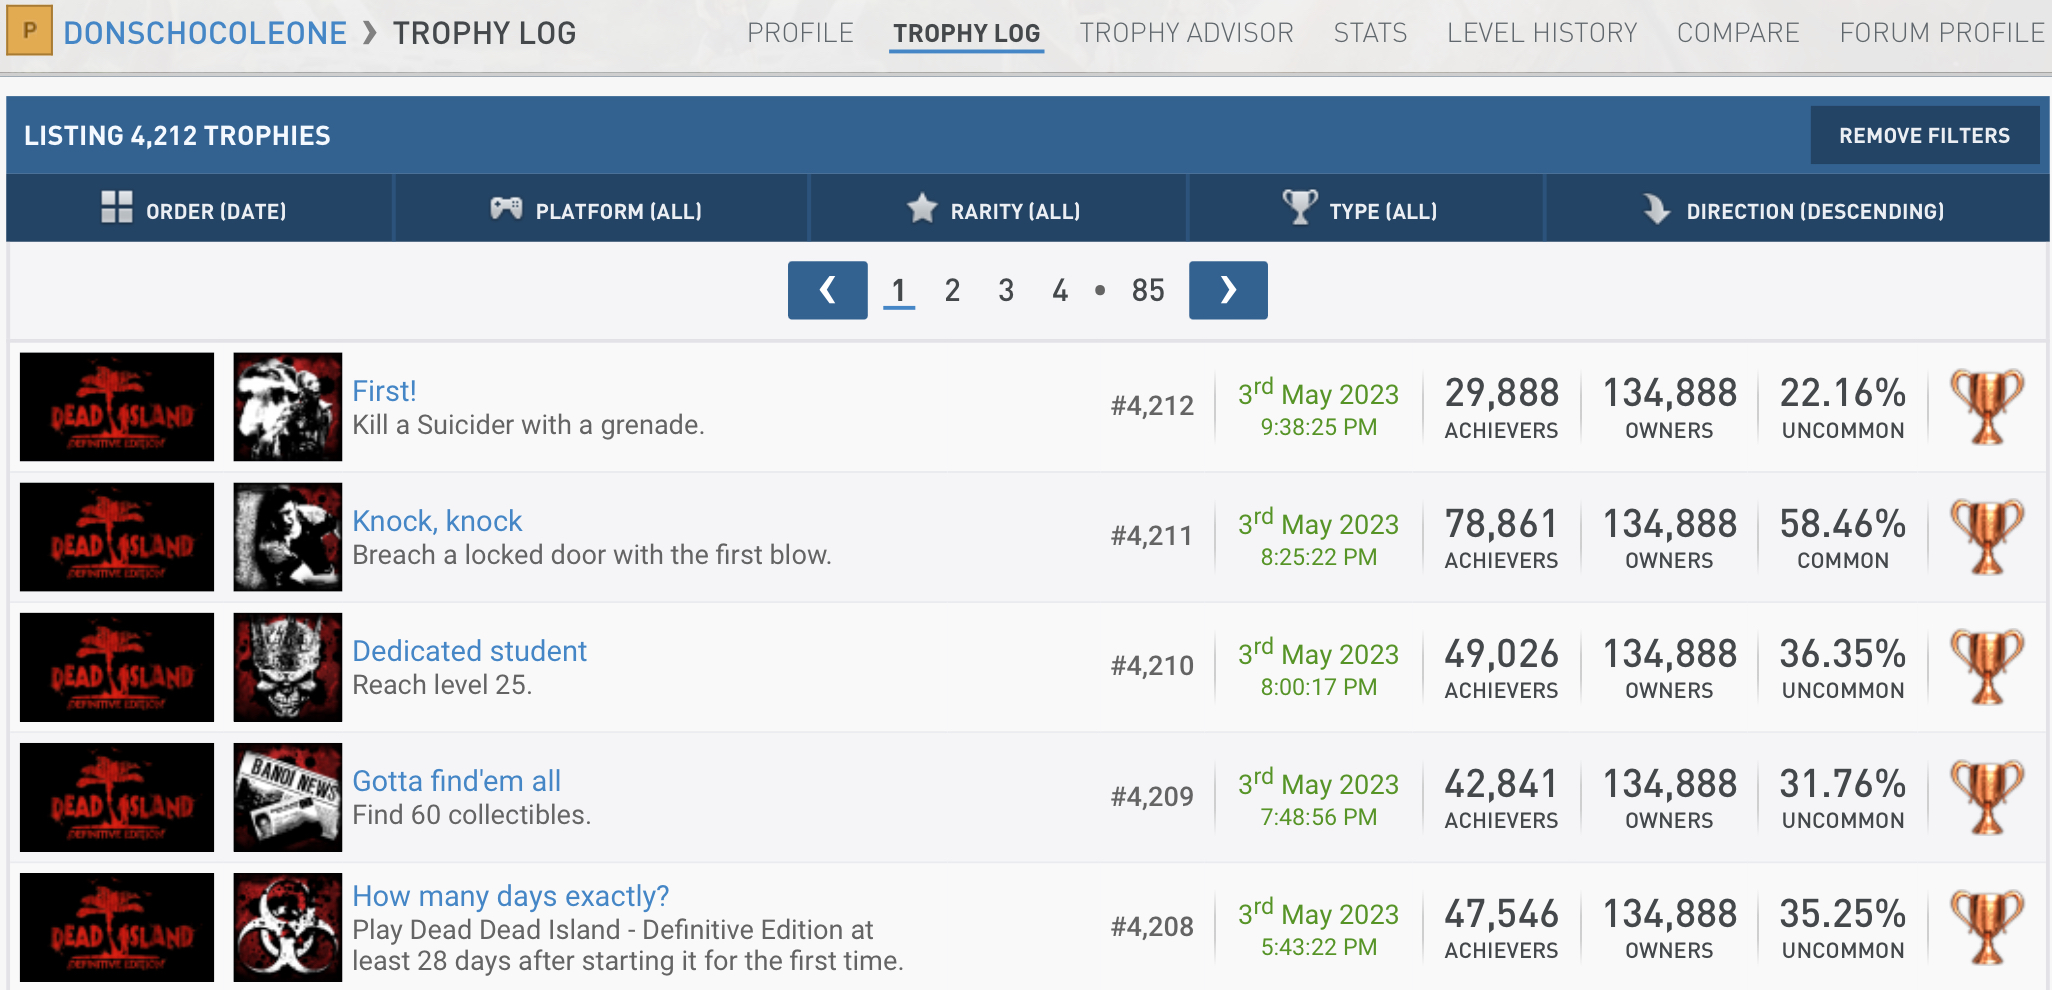Toggle the Direction (Descending) sort order
Viewport: 2052px width, 990px height.
[x=1797, y=210]
